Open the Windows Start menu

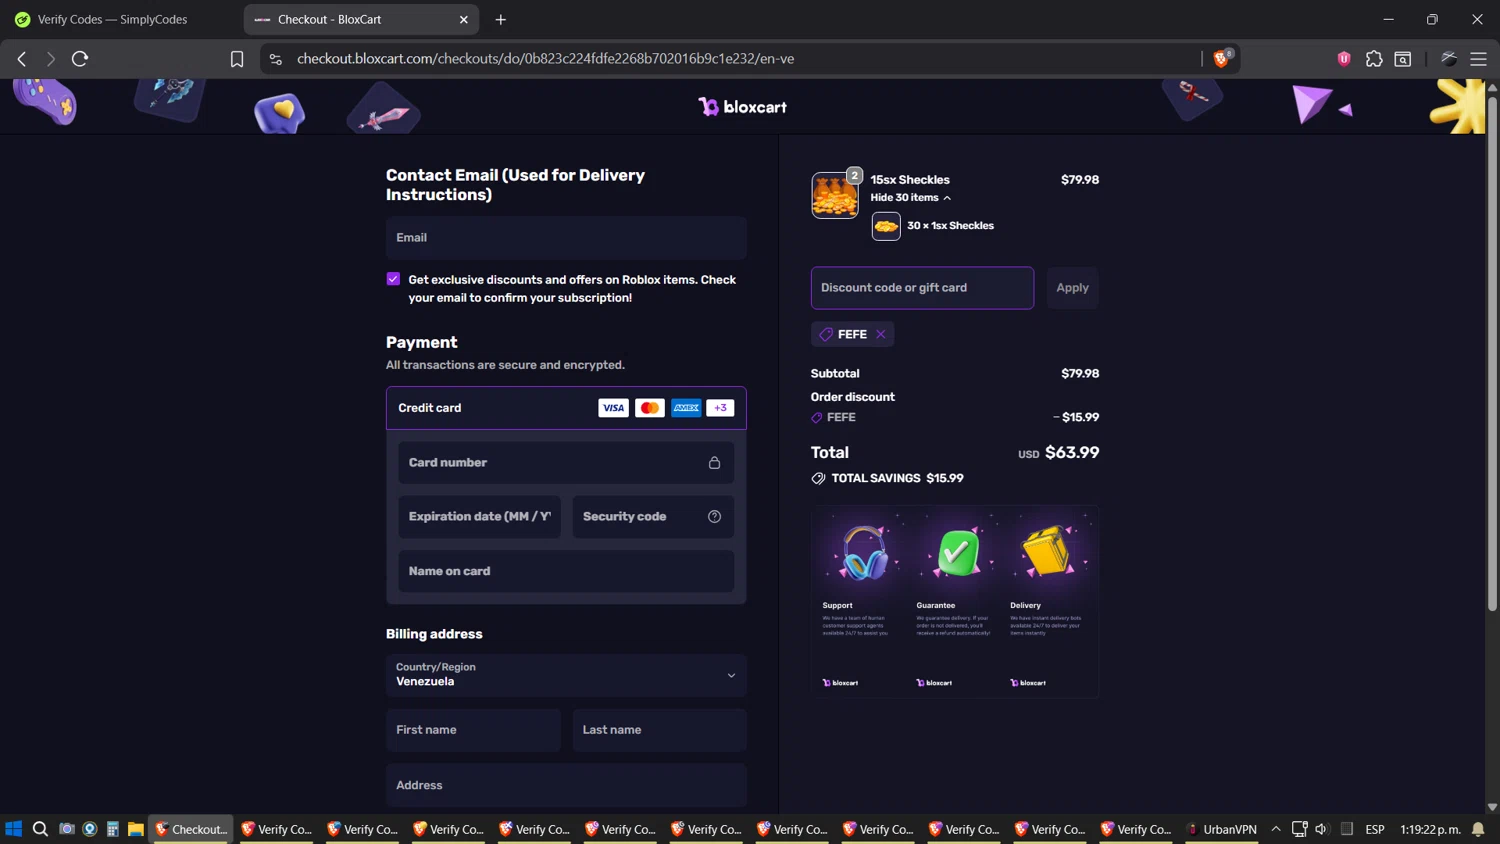click(x=14, y=829)
